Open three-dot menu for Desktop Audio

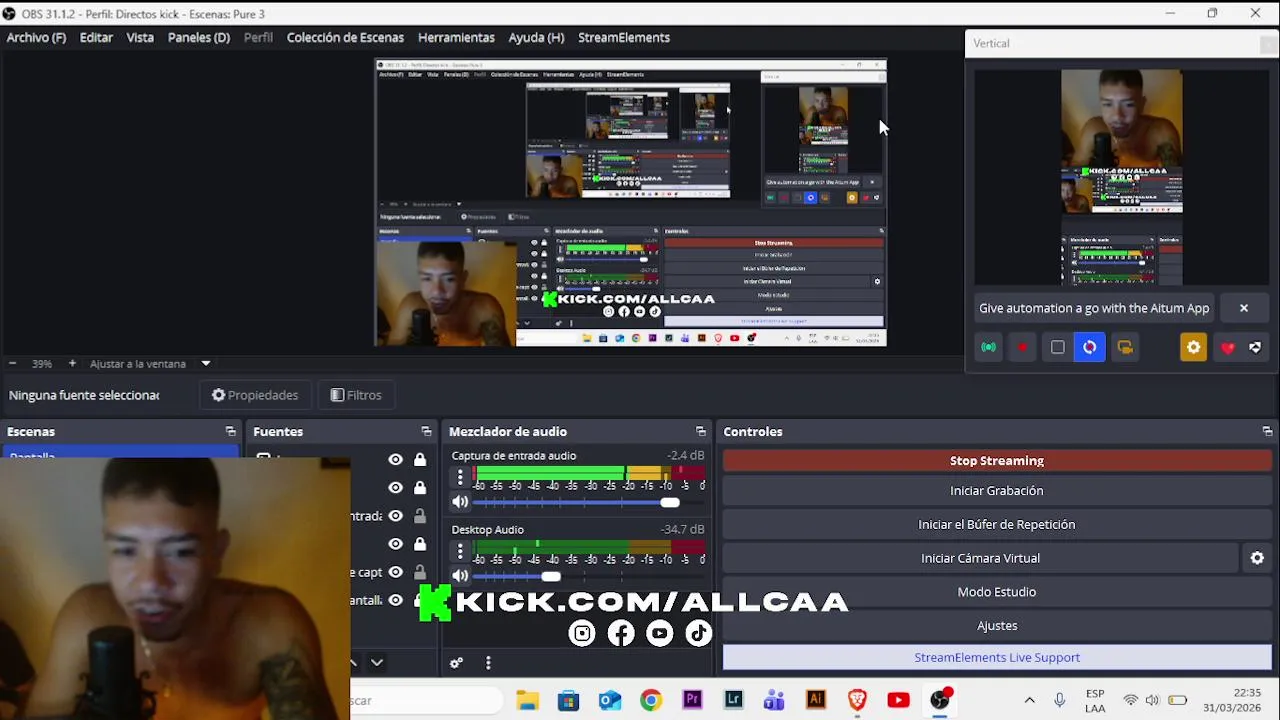click(460, 552)
